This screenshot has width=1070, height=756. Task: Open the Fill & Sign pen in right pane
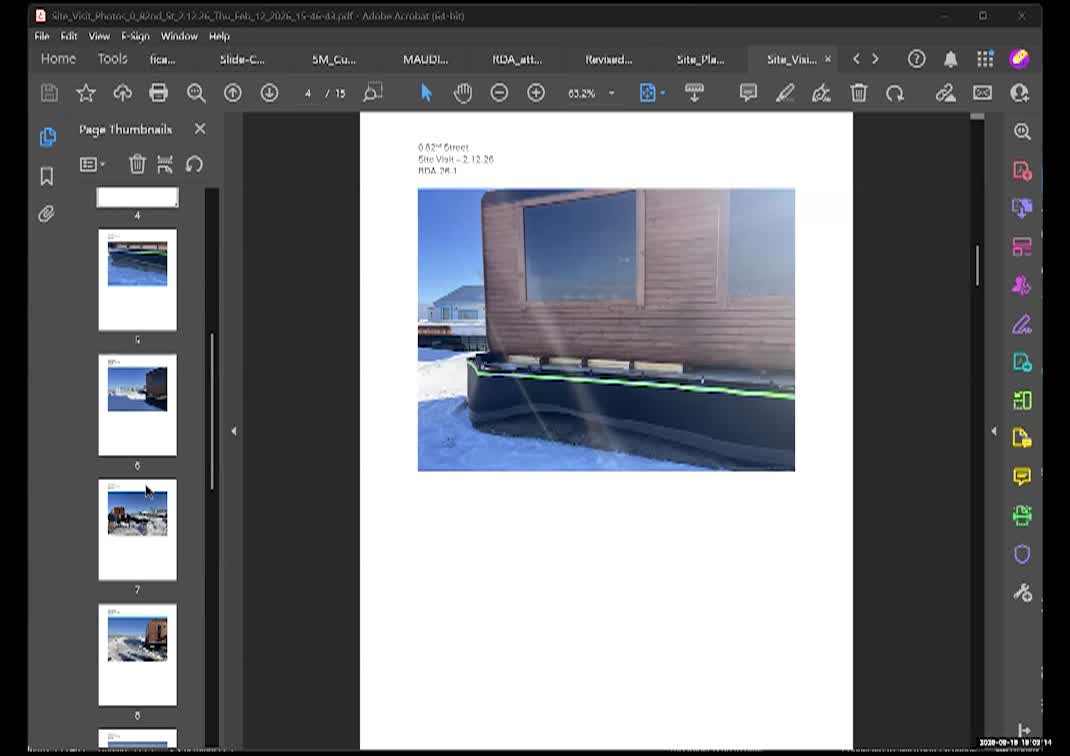1022,325
